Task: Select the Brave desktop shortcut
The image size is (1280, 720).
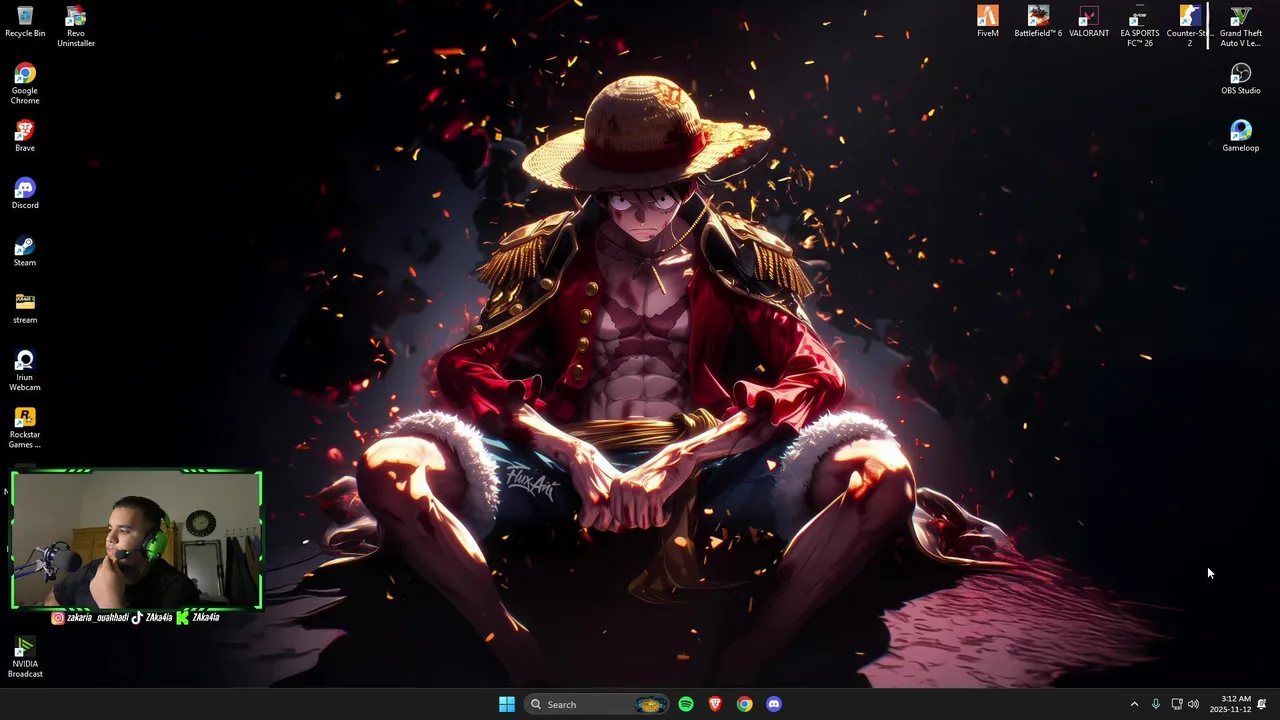Action: click(25, 137)
